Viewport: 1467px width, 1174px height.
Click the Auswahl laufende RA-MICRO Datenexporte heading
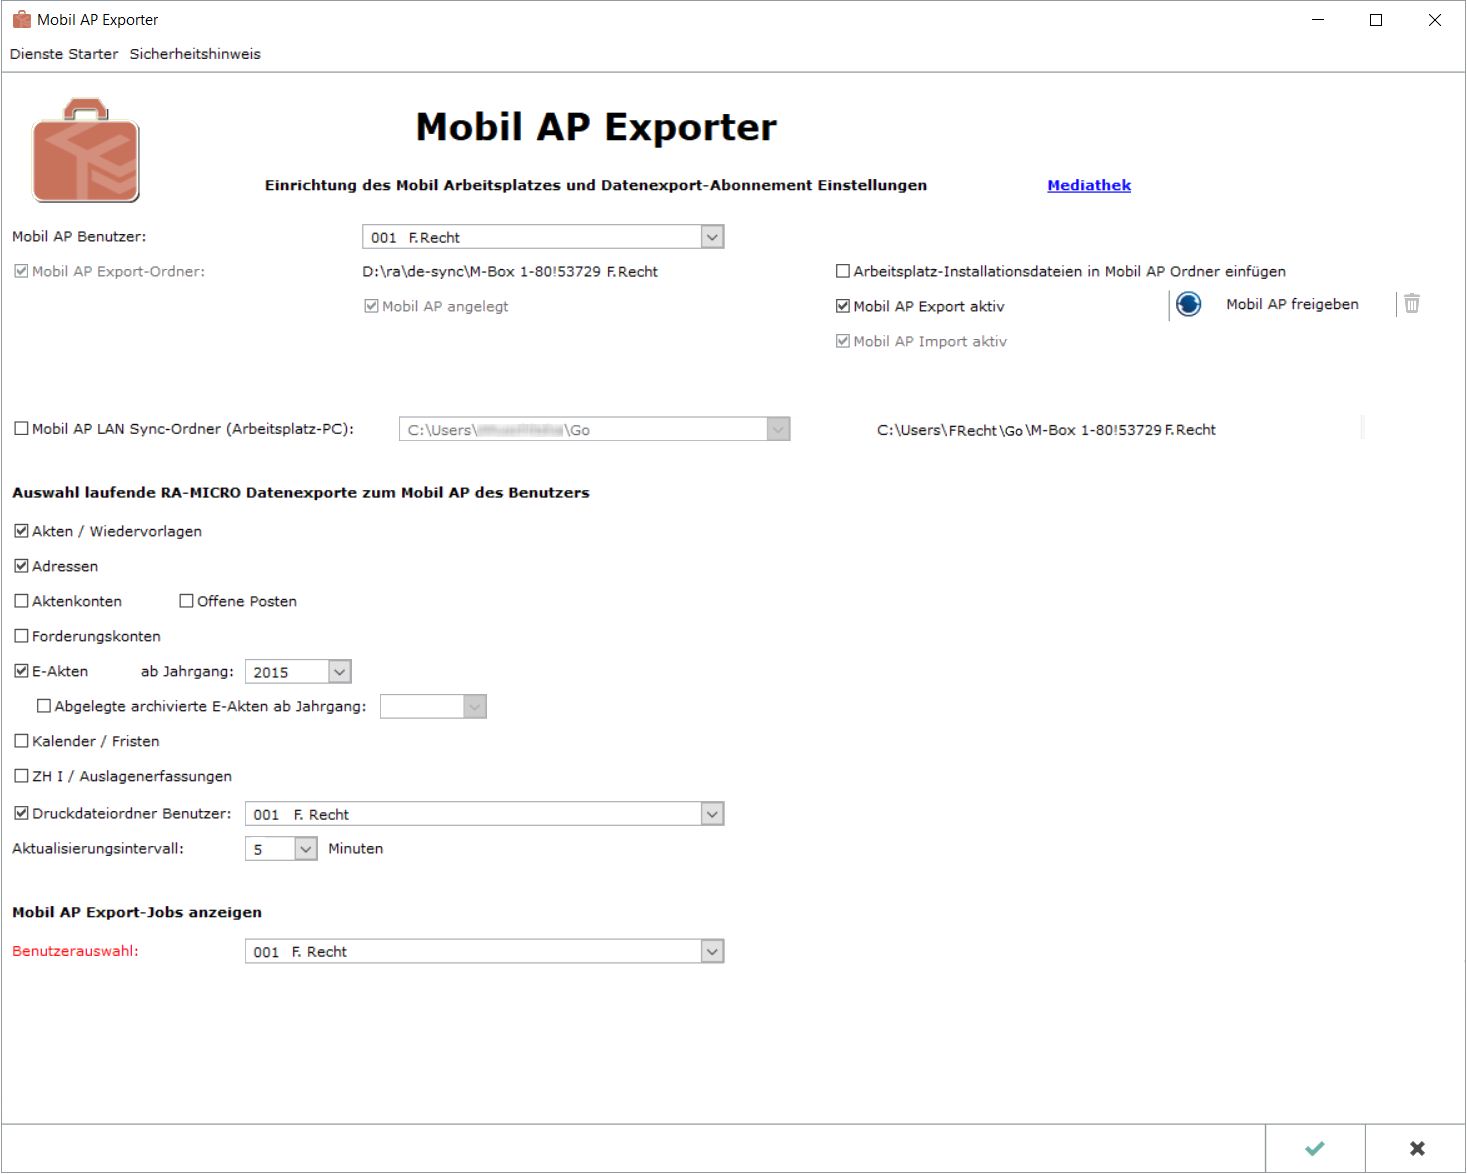click(301, 492)
